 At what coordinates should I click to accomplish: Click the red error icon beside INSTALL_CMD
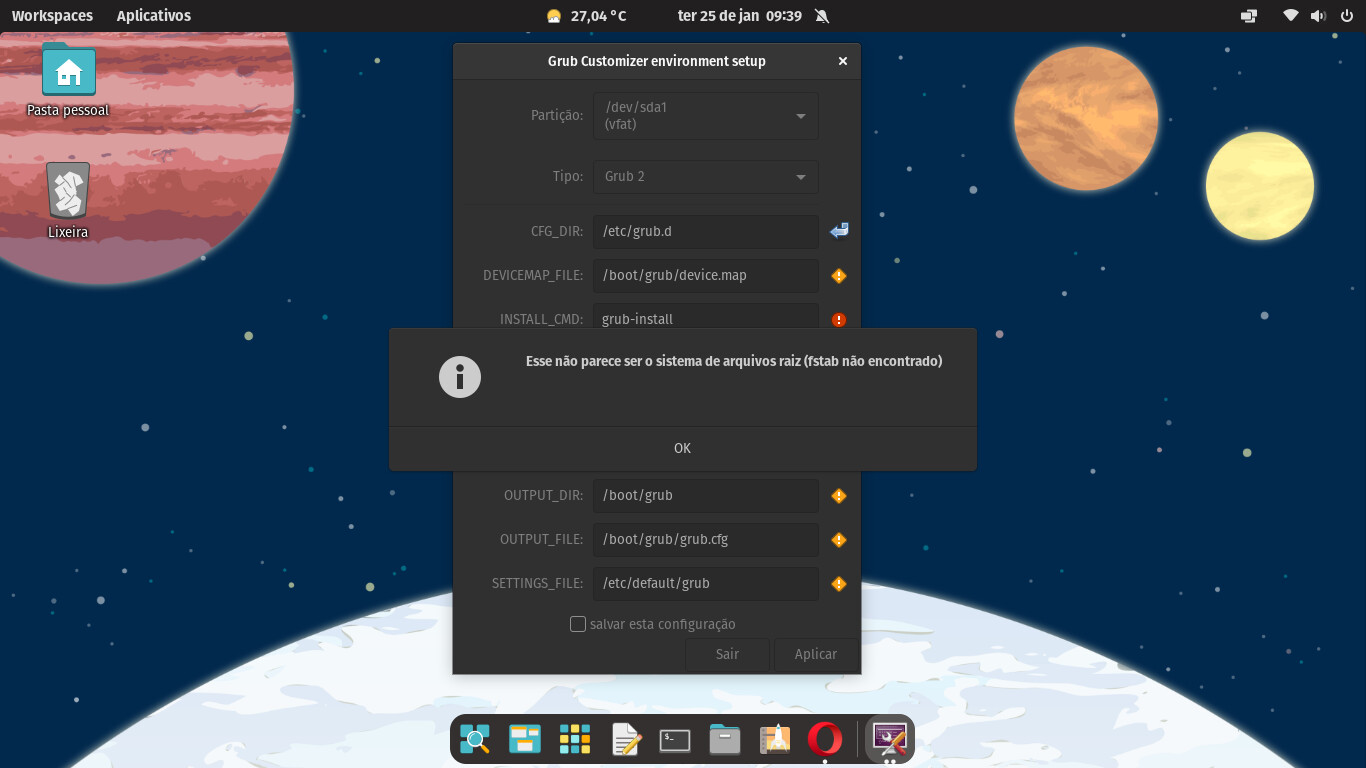click(x=839, y=320)
